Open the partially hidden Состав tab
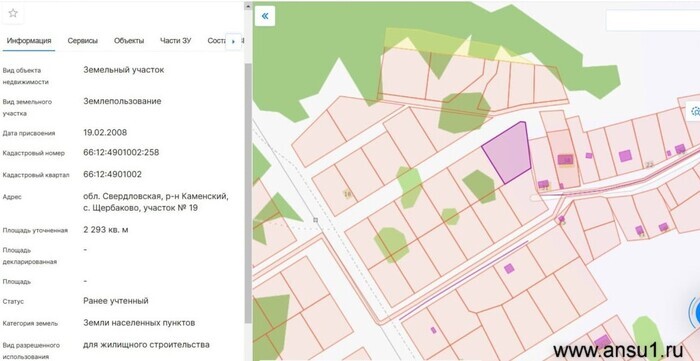This screenshot has height=361, width=700. 216,41
